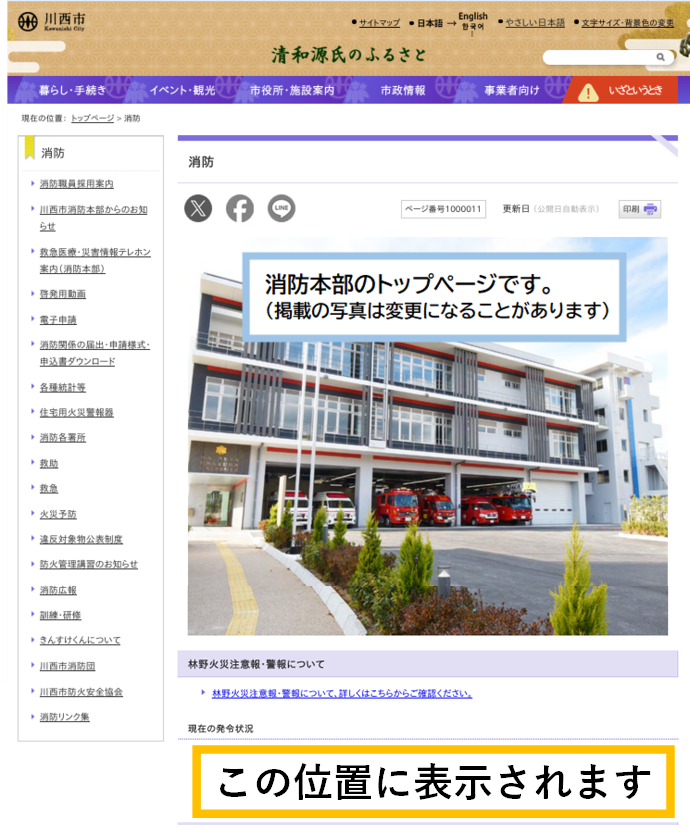Open 林野火災注意報・警報 details link
Viewport: 690px width, 834px height.
[342, 694]
